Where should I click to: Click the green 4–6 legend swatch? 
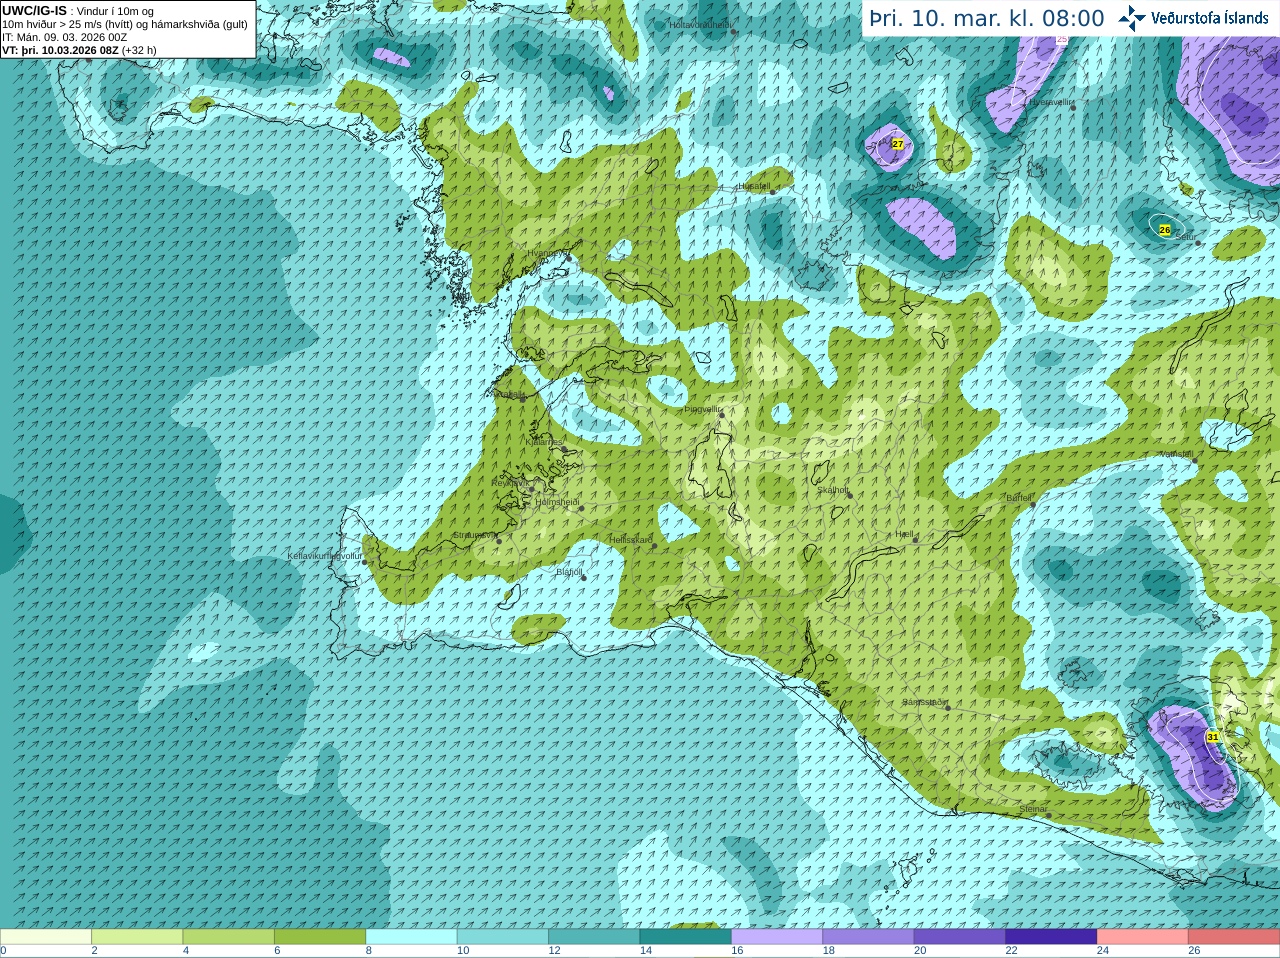(x=229, y=937)
